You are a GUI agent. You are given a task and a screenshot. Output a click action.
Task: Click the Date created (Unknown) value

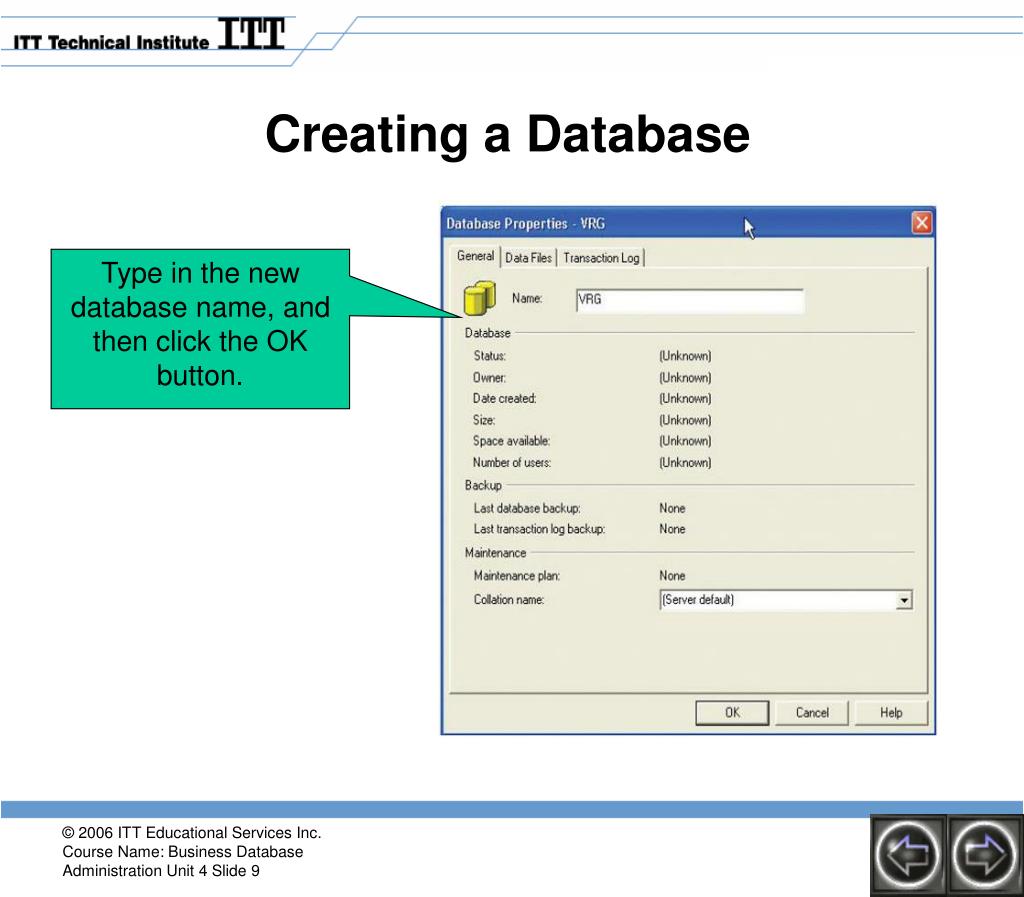click(x=685, y=398)
